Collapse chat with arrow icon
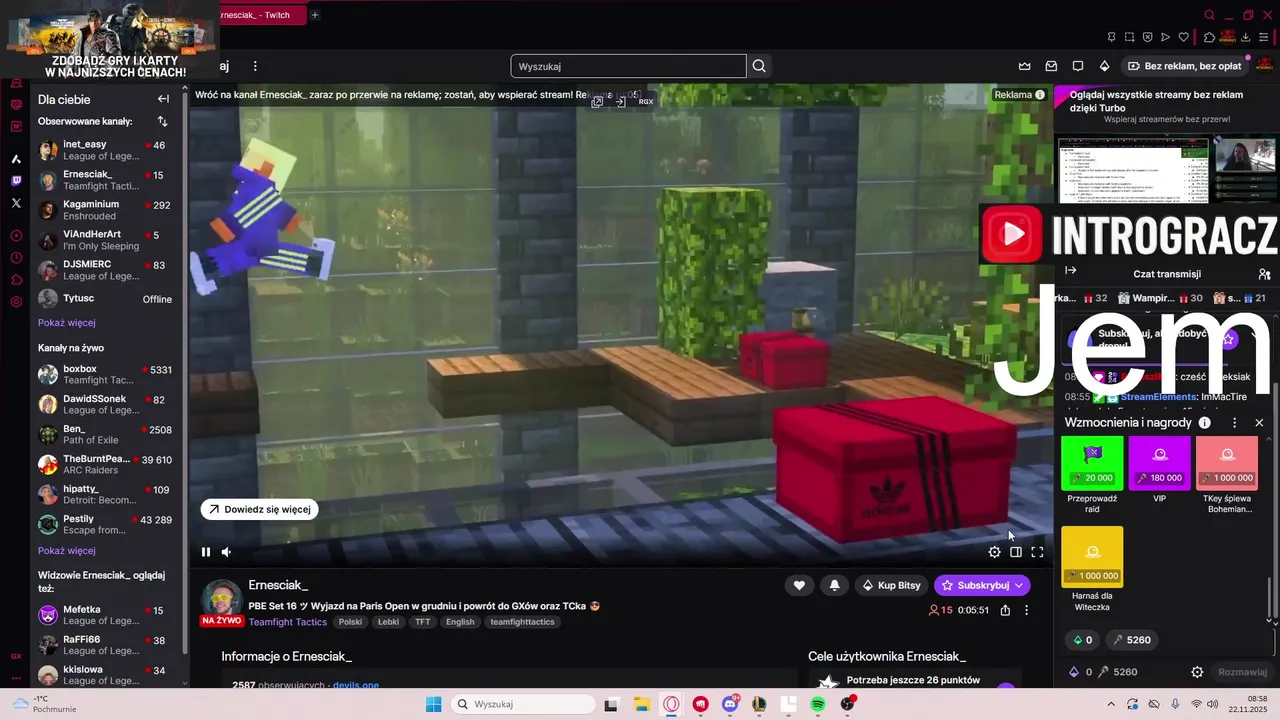Viewport: 1280px width, 720px height. (x=1070, y=270)
